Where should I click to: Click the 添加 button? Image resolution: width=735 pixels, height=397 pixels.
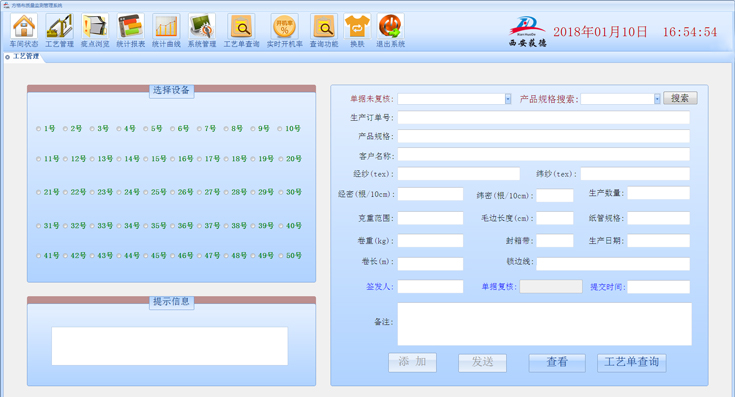[412, 362]
